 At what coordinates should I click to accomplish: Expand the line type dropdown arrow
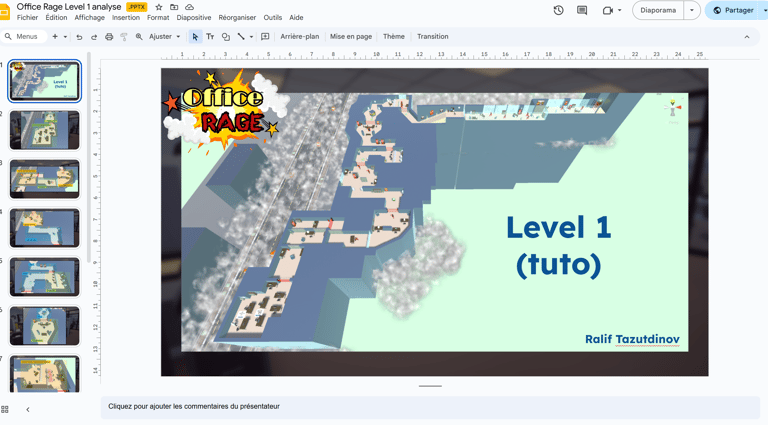251,37
